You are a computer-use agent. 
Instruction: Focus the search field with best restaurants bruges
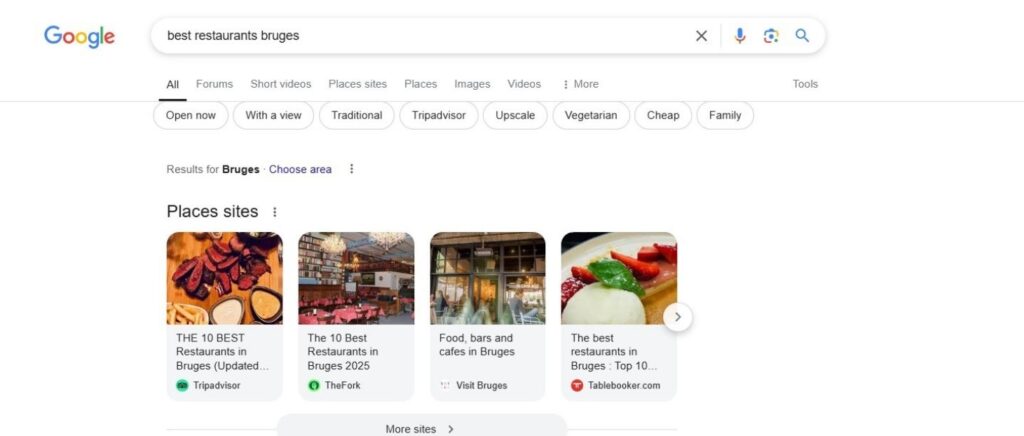coord(424,36)
